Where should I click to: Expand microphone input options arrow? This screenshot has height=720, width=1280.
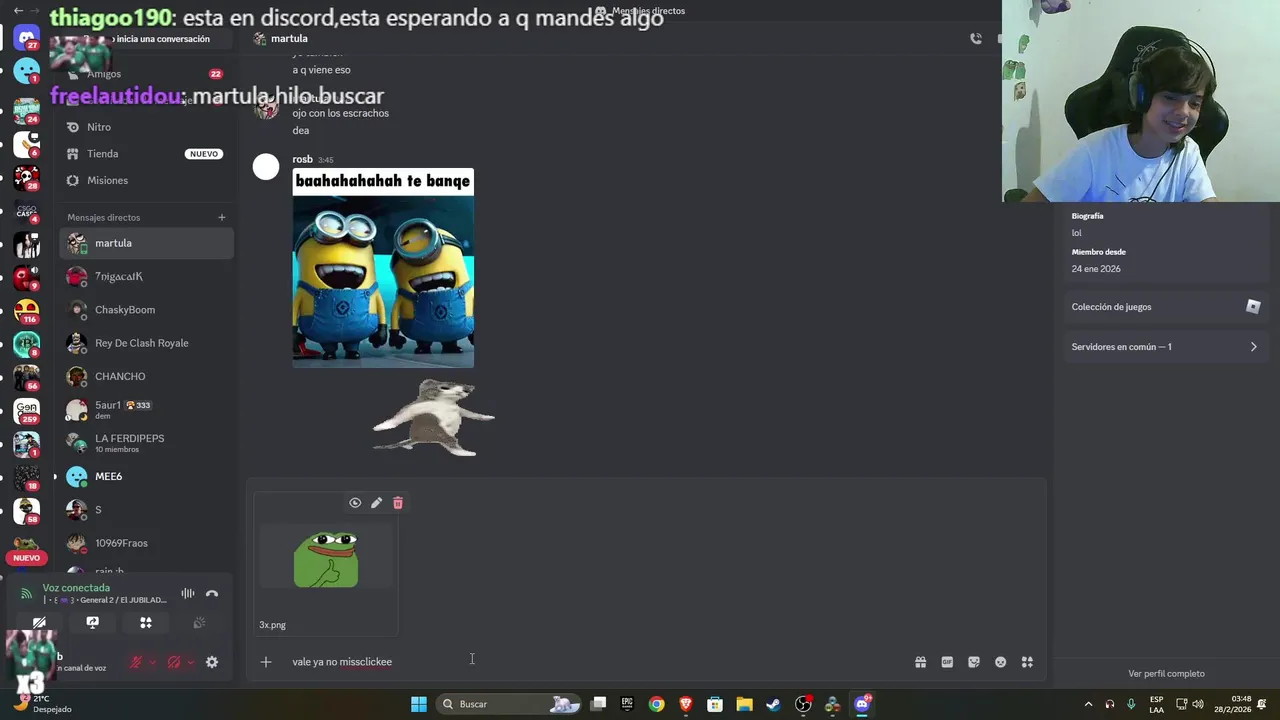click(152, 662)
